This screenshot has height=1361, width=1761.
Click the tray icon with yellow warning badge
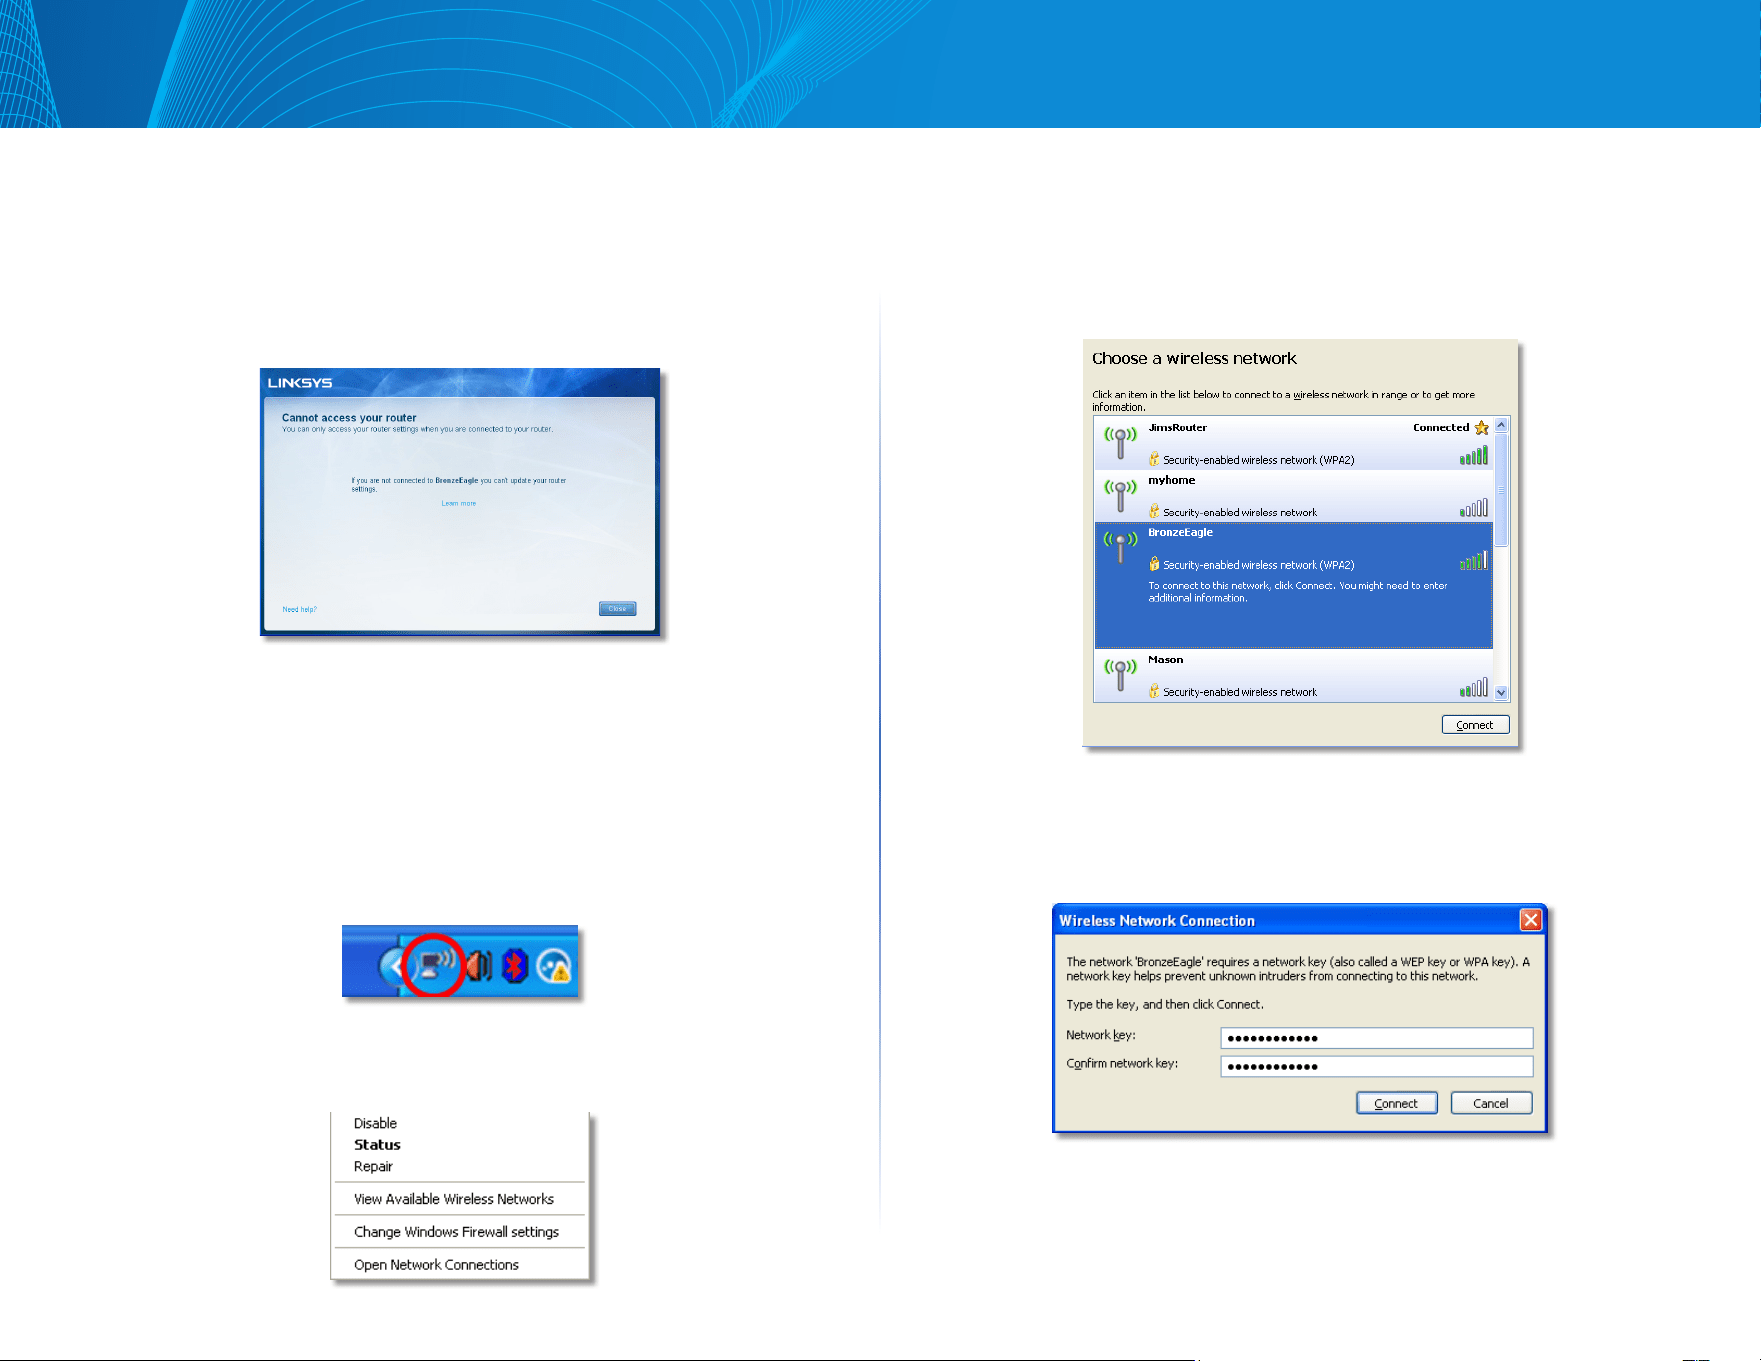click(x=553, y=966)
